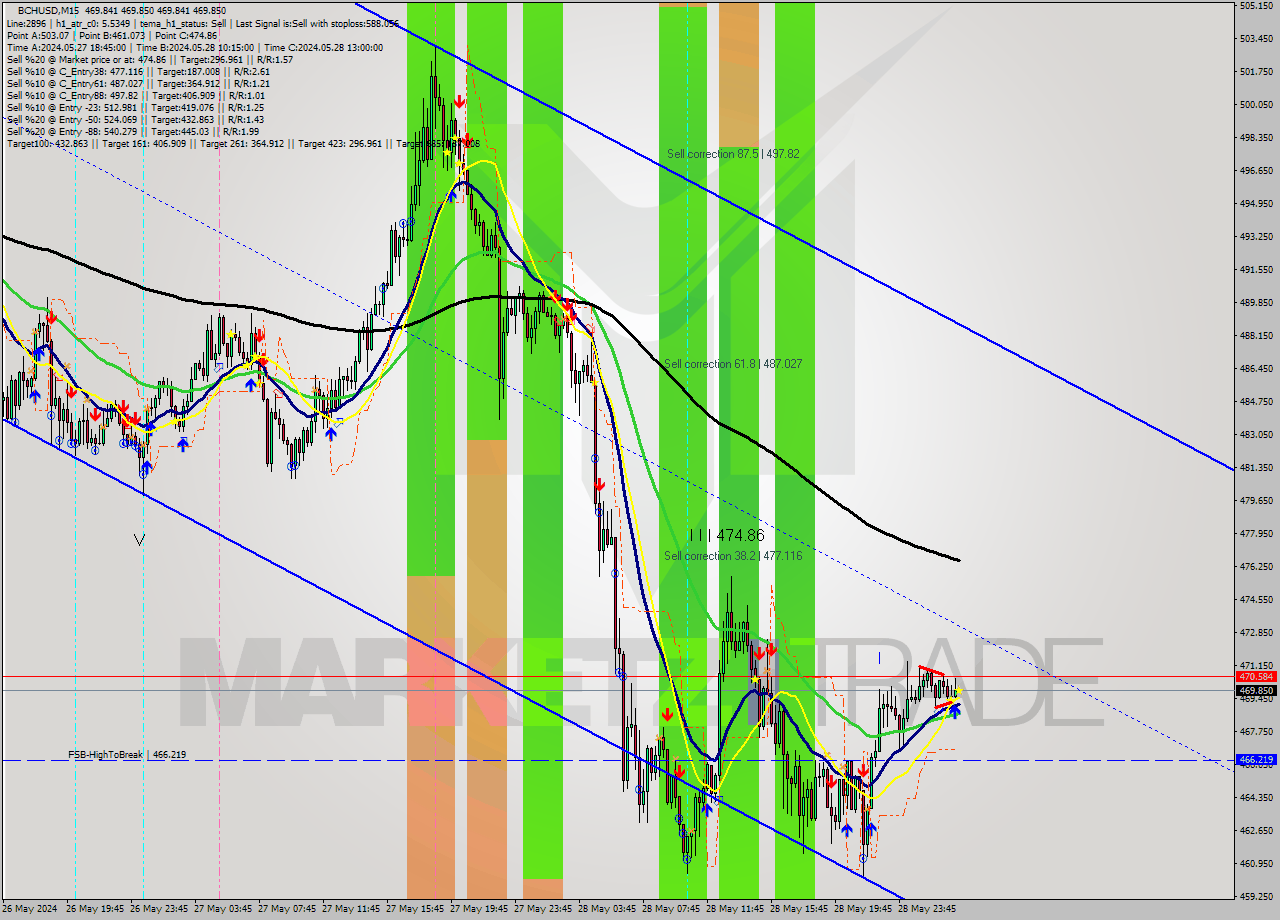Click '26 May 19:45' on the time axis
The width and height of the screenshot is (1280, 920).
[95, 910]
